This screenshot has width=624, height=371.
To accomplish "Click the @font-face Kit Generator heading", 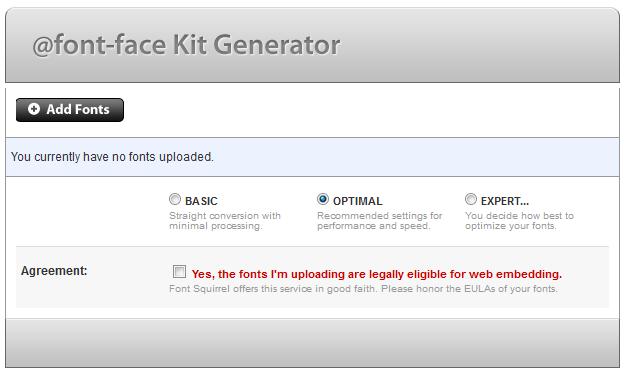I will (186, 45).
